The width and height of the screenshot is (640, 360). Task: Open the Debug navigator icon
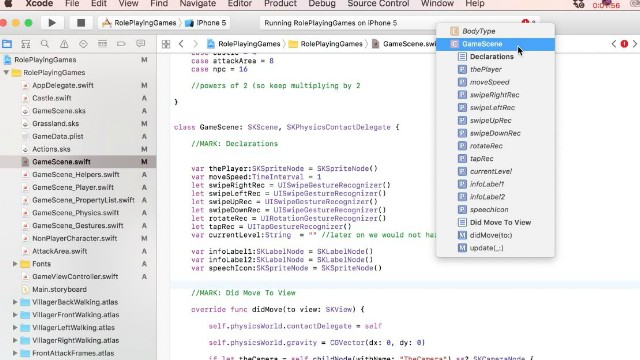click(102, 44)
